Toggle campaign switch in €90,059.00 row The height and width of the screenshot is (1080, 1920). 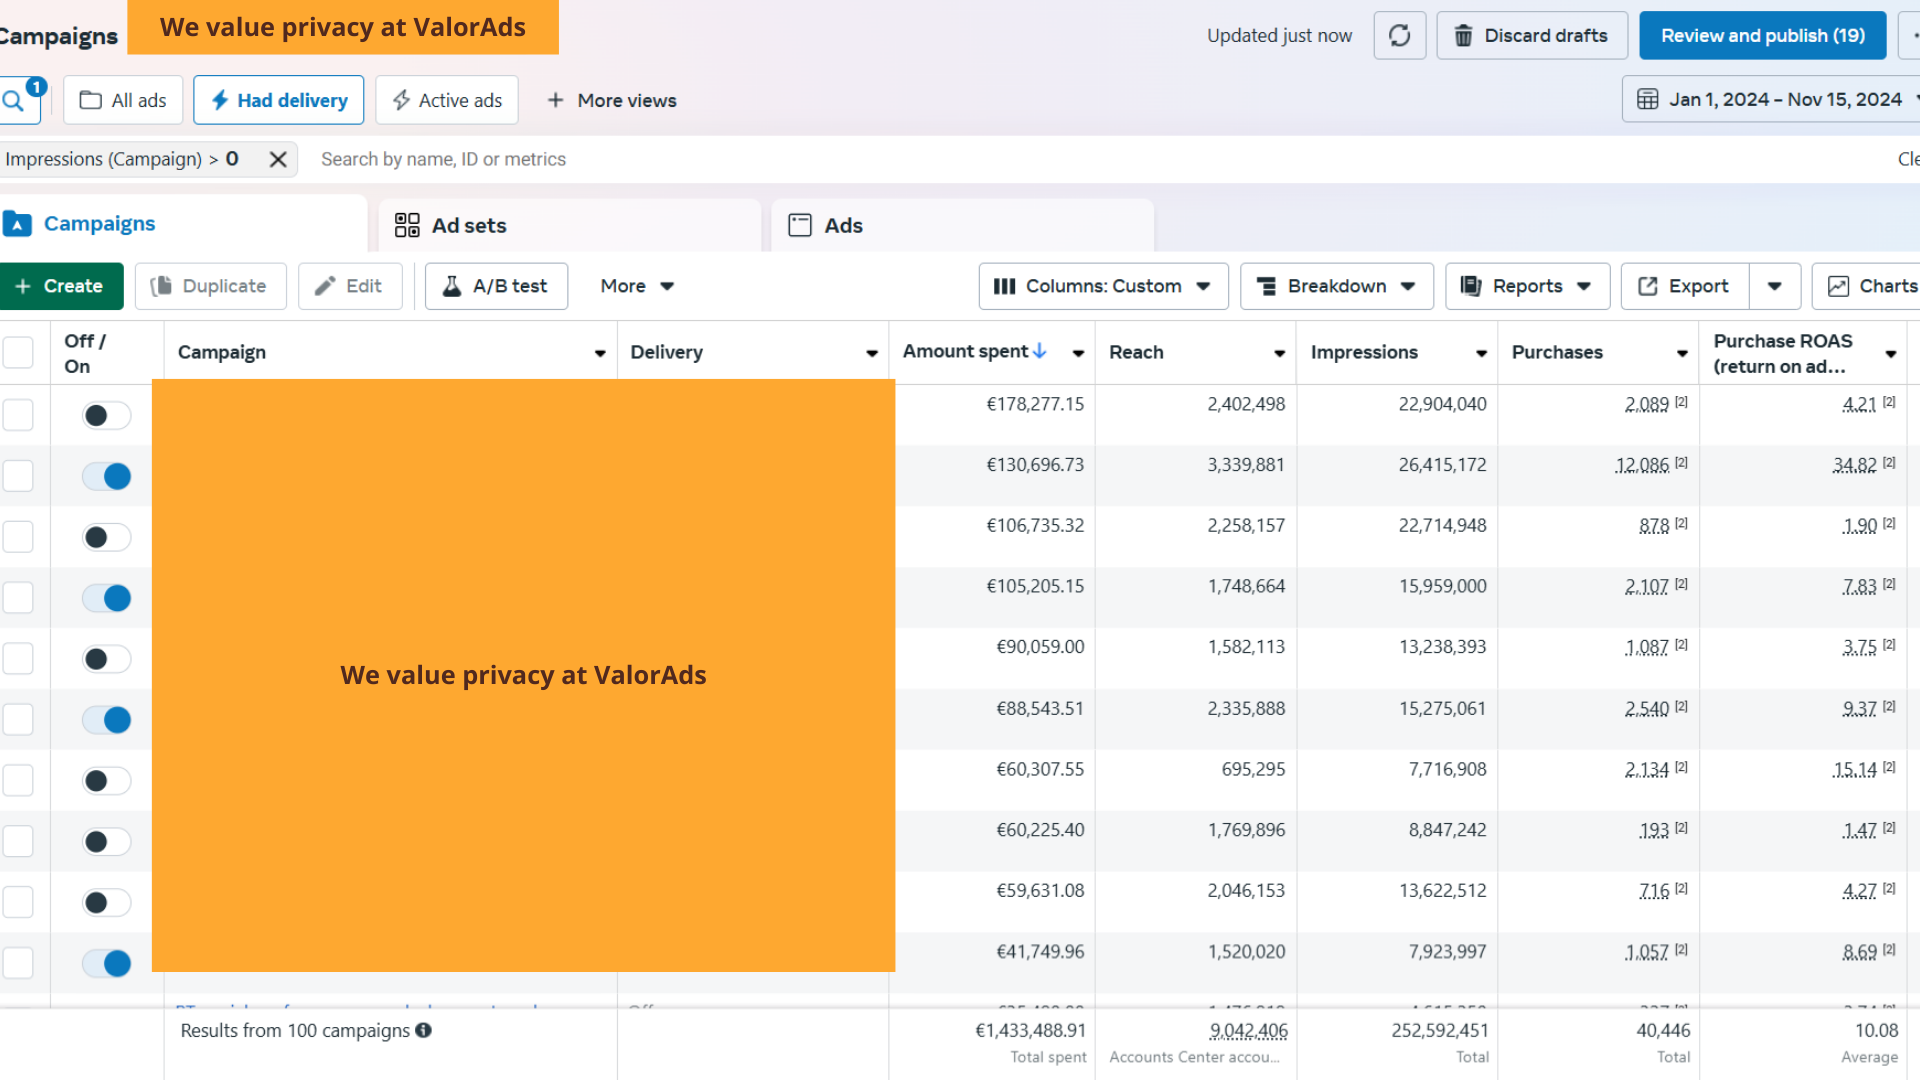[107, 659]
